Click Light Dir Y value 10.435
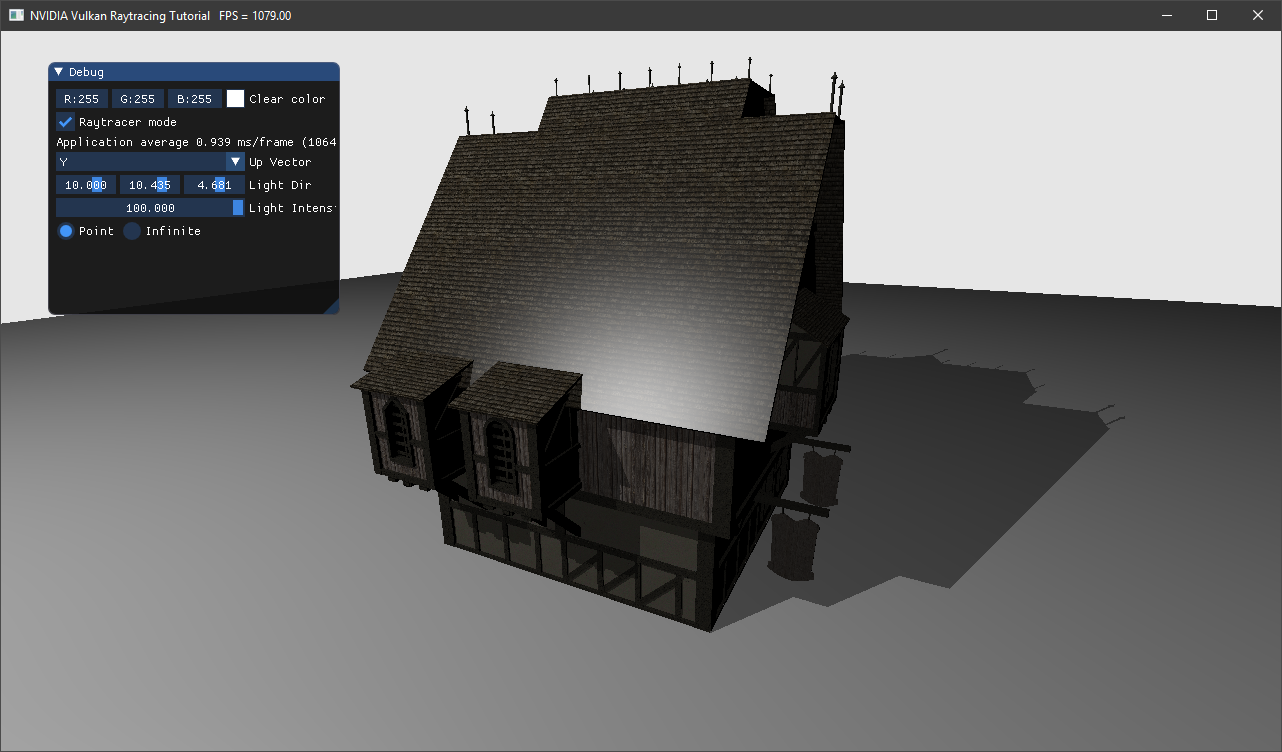The height and width of the screenshot is (752, 1282). coord(150,185)
